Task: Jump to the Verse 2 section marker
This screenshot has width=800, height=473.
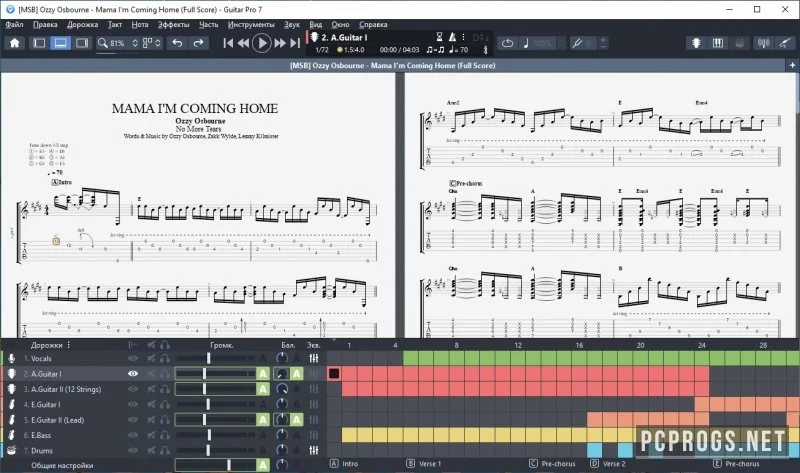Action: [x=608, y=464]
